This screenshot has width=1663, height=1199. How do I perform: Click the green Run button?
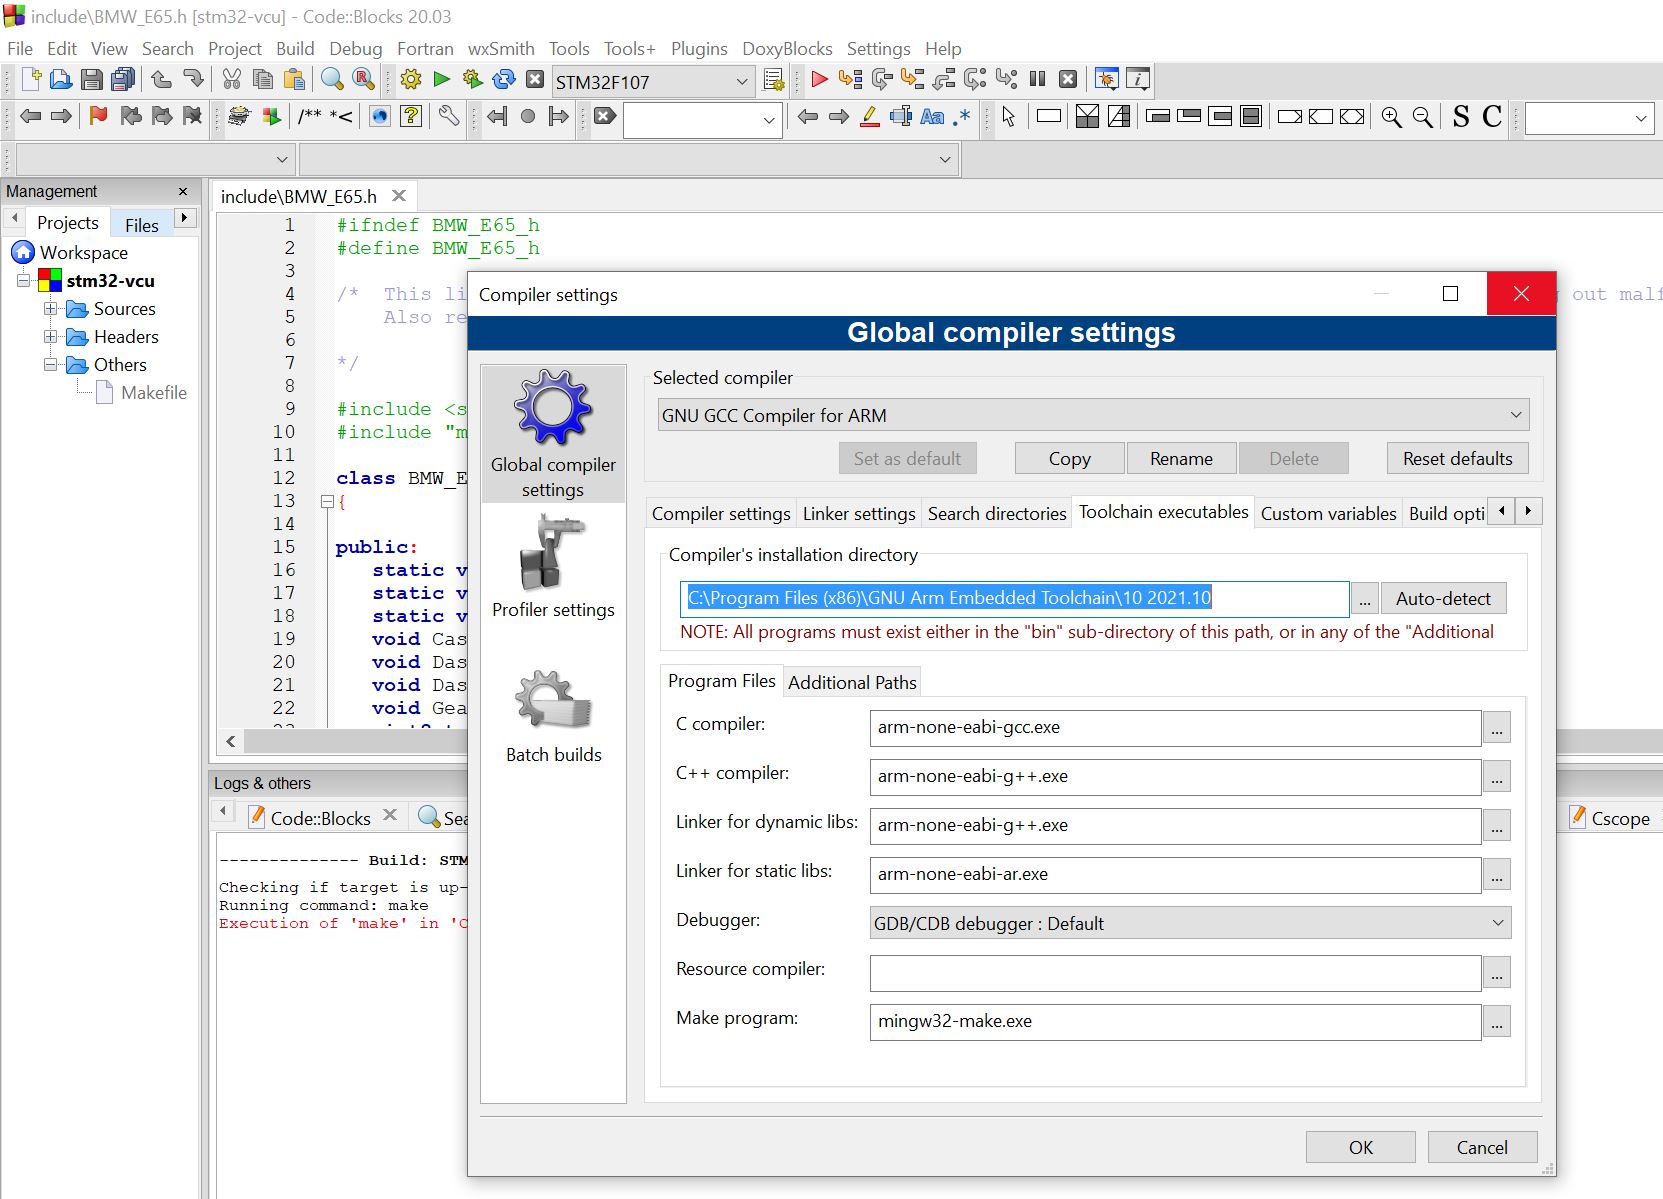click(441, 80)
